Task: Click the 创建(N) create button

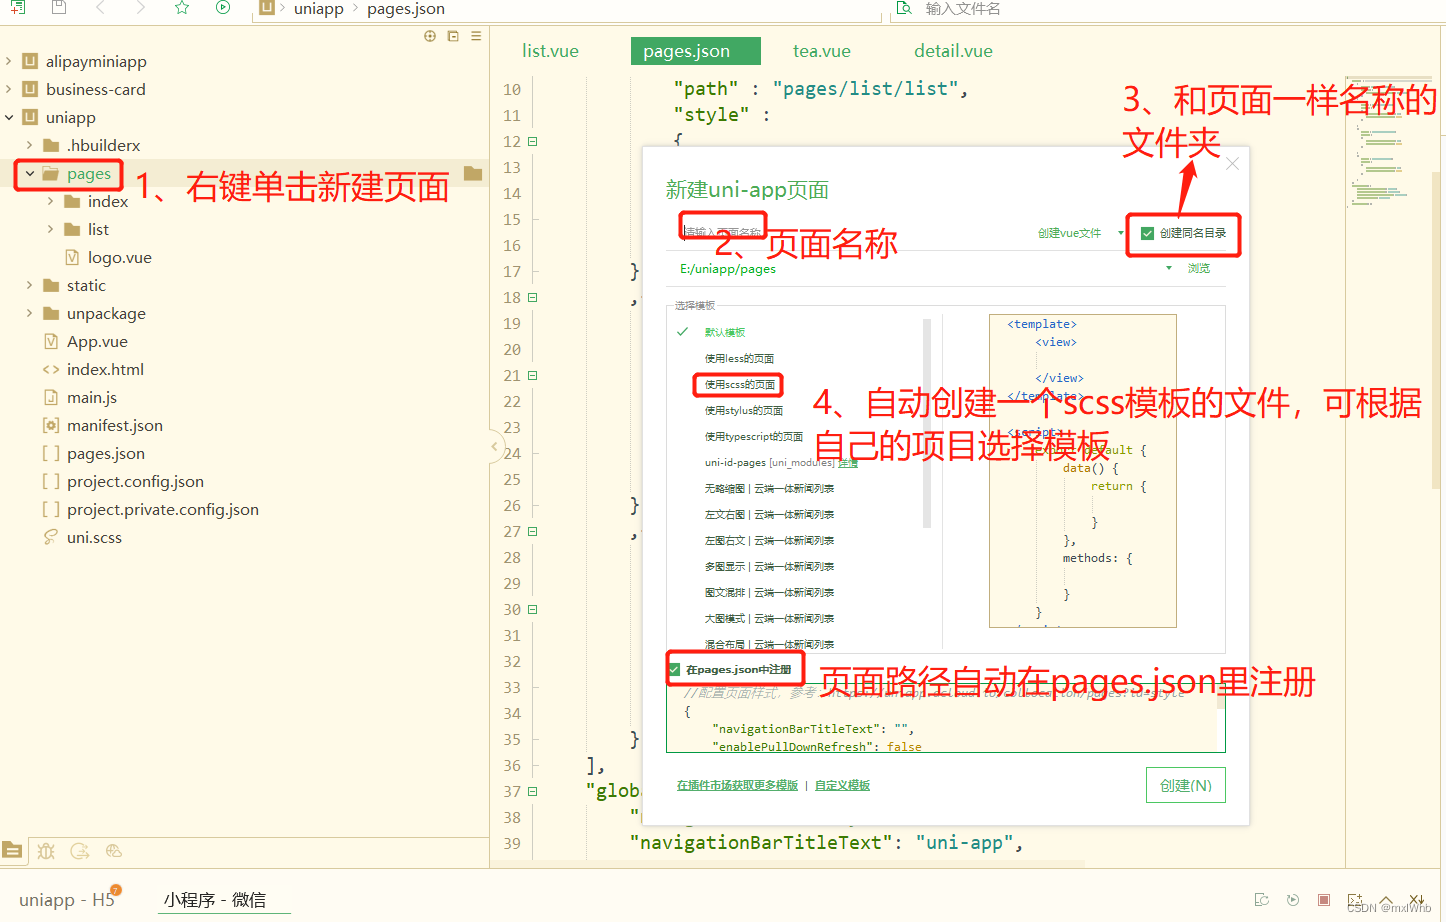Action: click(x=1186, y=785)
